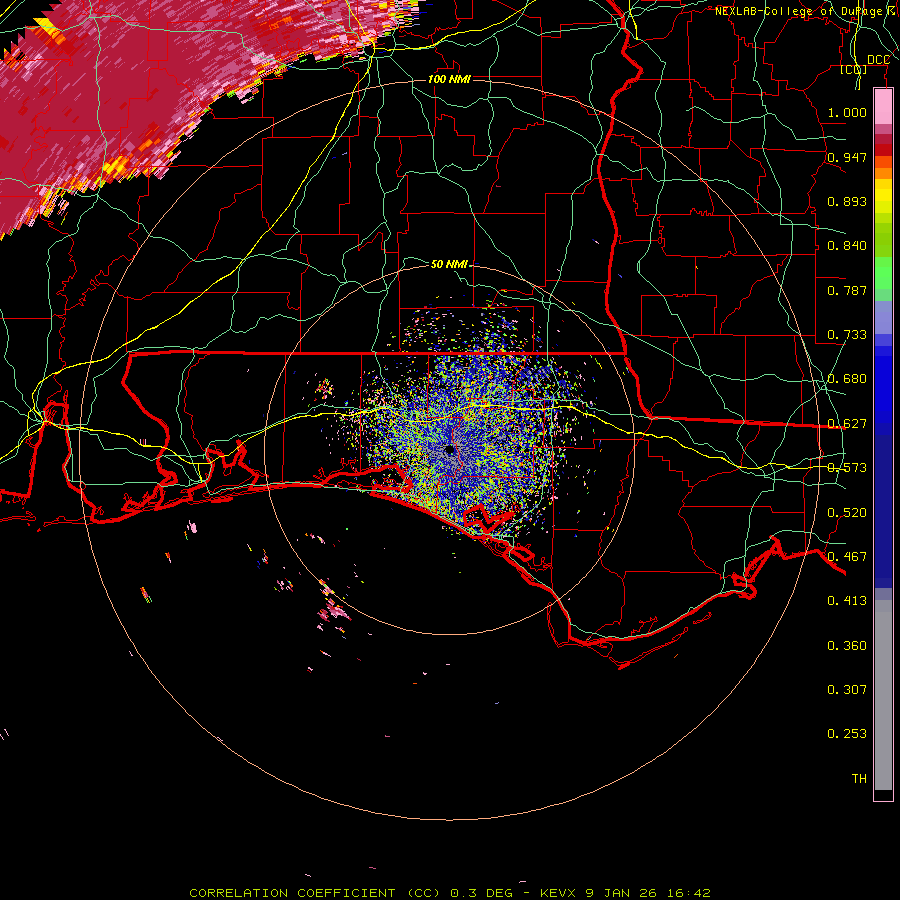
Task: Click the bright green segment of color bar
Action: pos(883,273)
